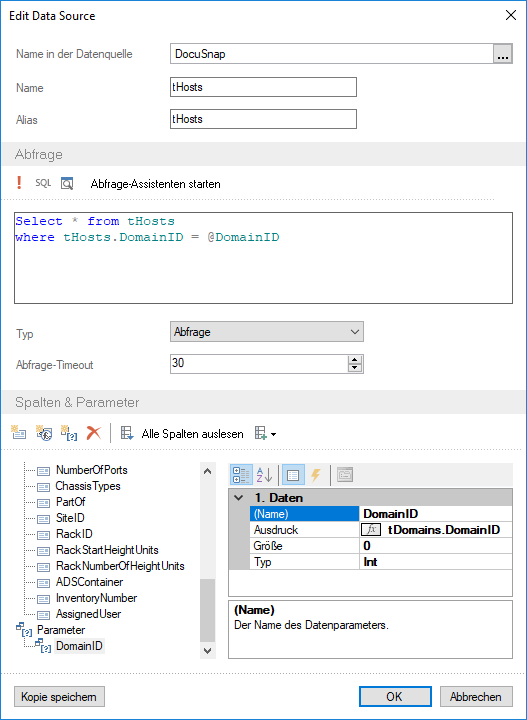
Task: Click the red exclamation mark query icon
Action: tap(19, 183)
